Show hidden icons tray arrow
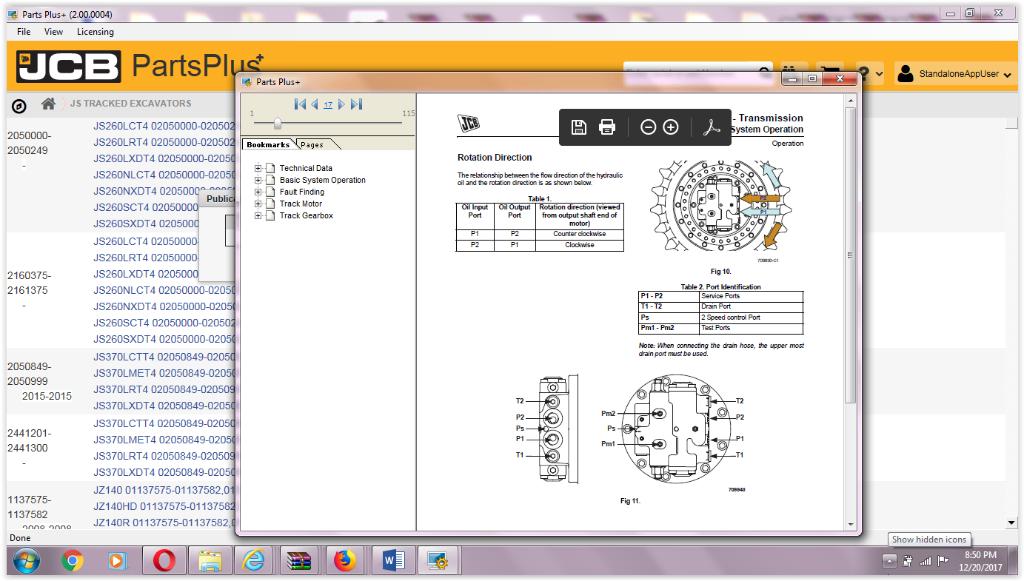 (x=889, y=561)
